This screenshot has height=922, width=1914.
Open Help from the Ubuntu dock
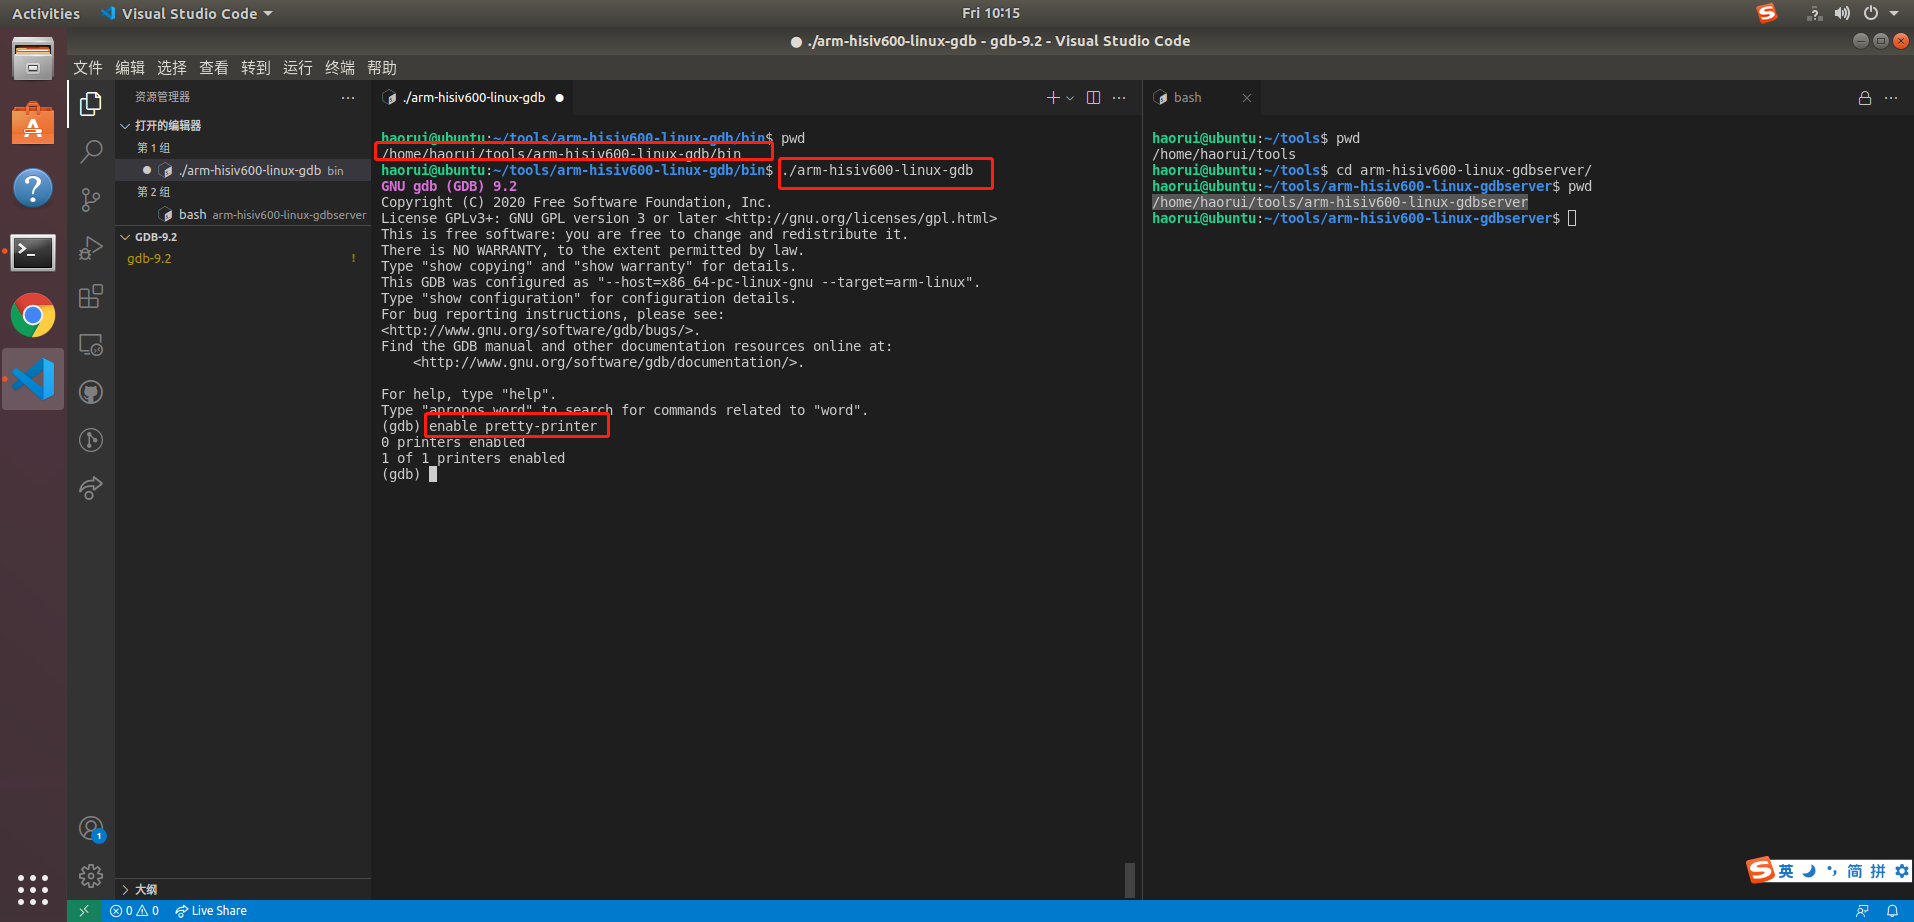(33, 188)
